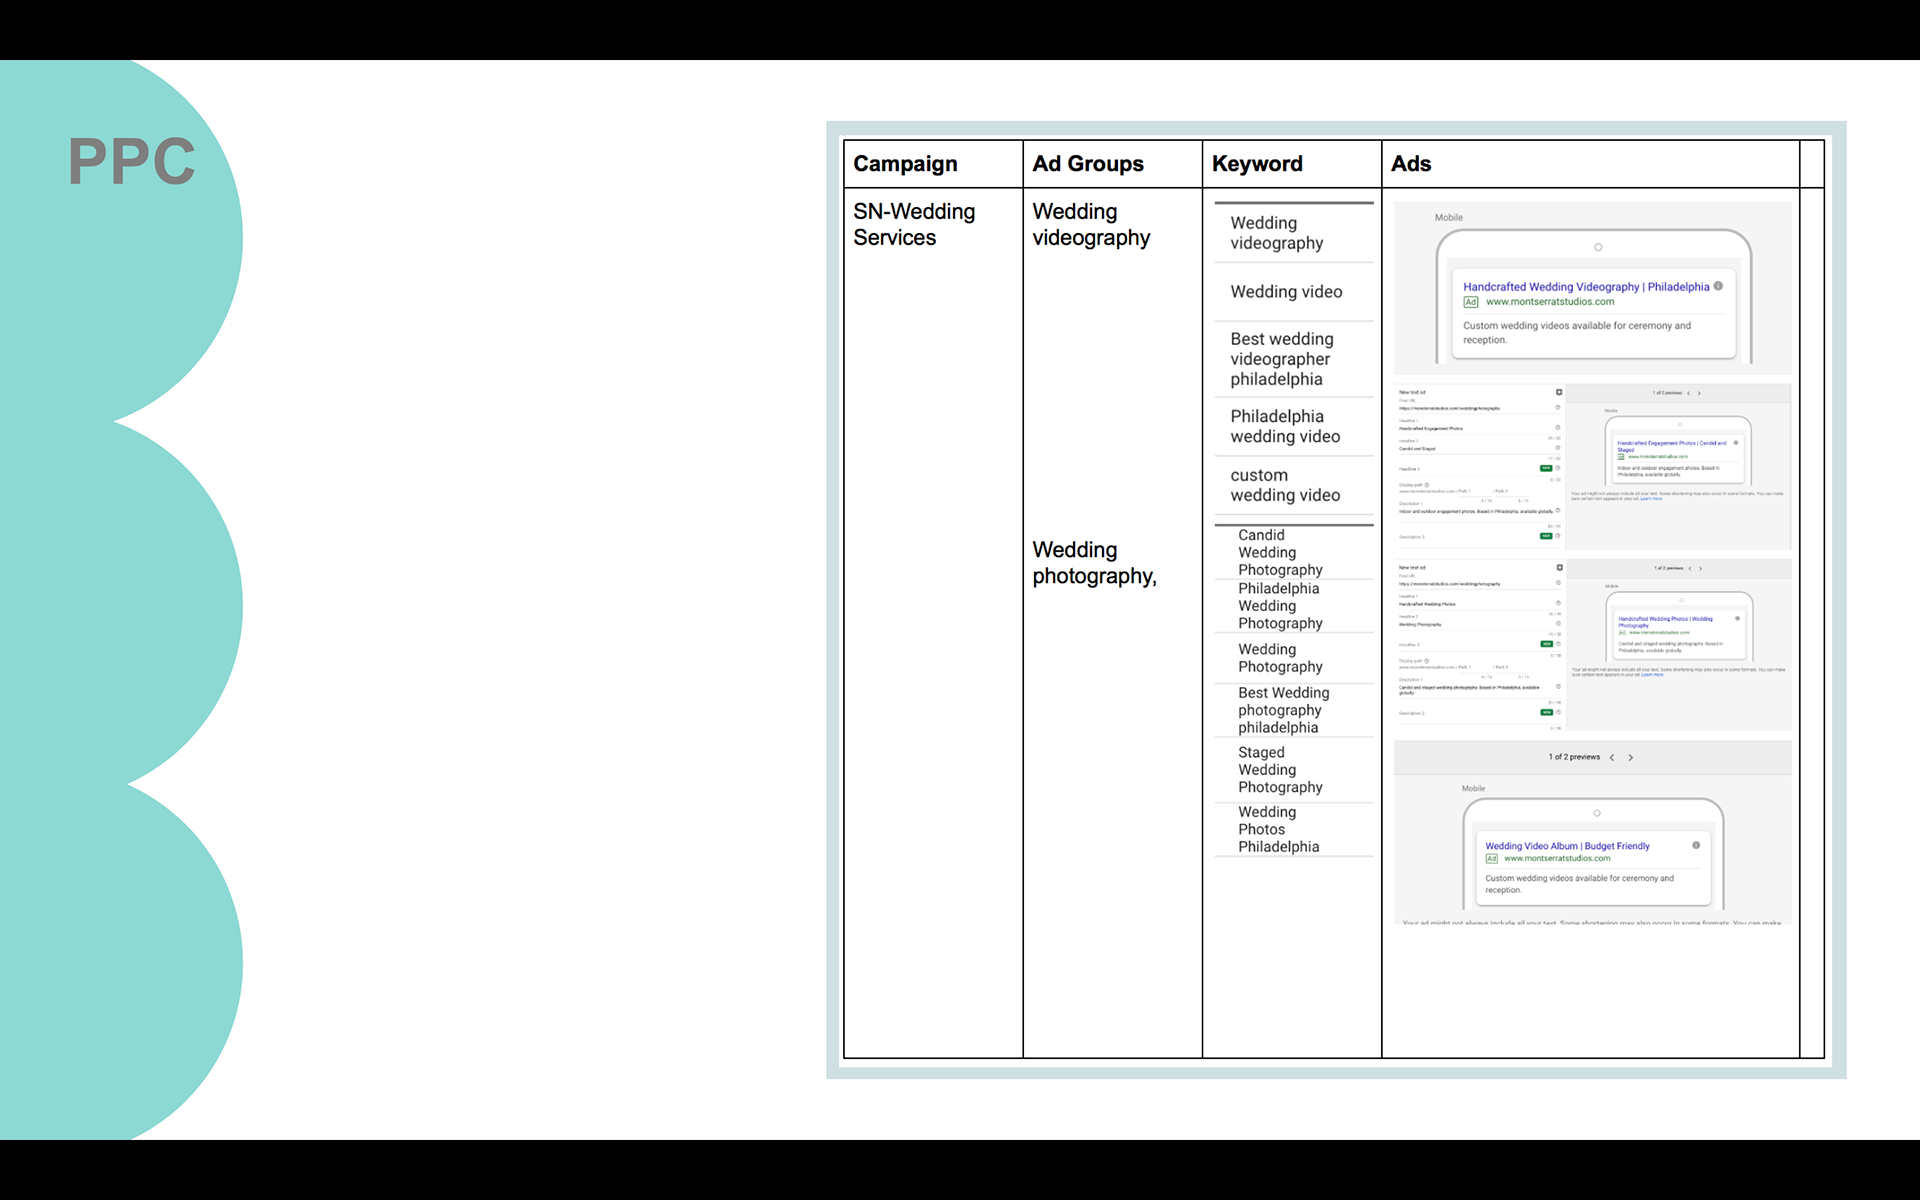Open Handcrafted Wedding Photos ad headline
1920x1200 pixels.
1666,622
